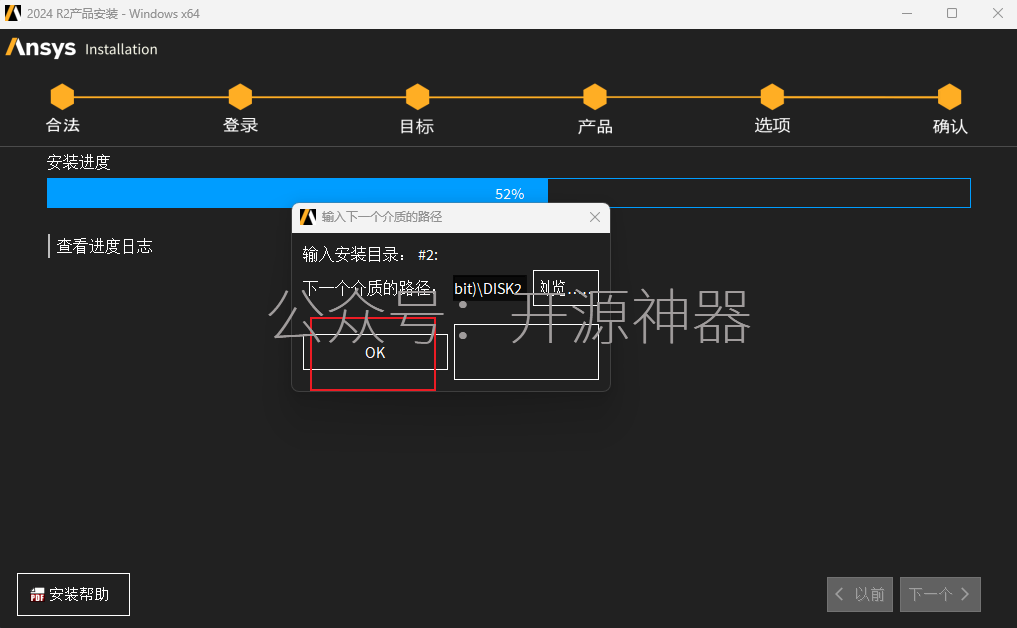Minimize the installer window
Screen dimensions: 1017x628
[x=907, y=14]
